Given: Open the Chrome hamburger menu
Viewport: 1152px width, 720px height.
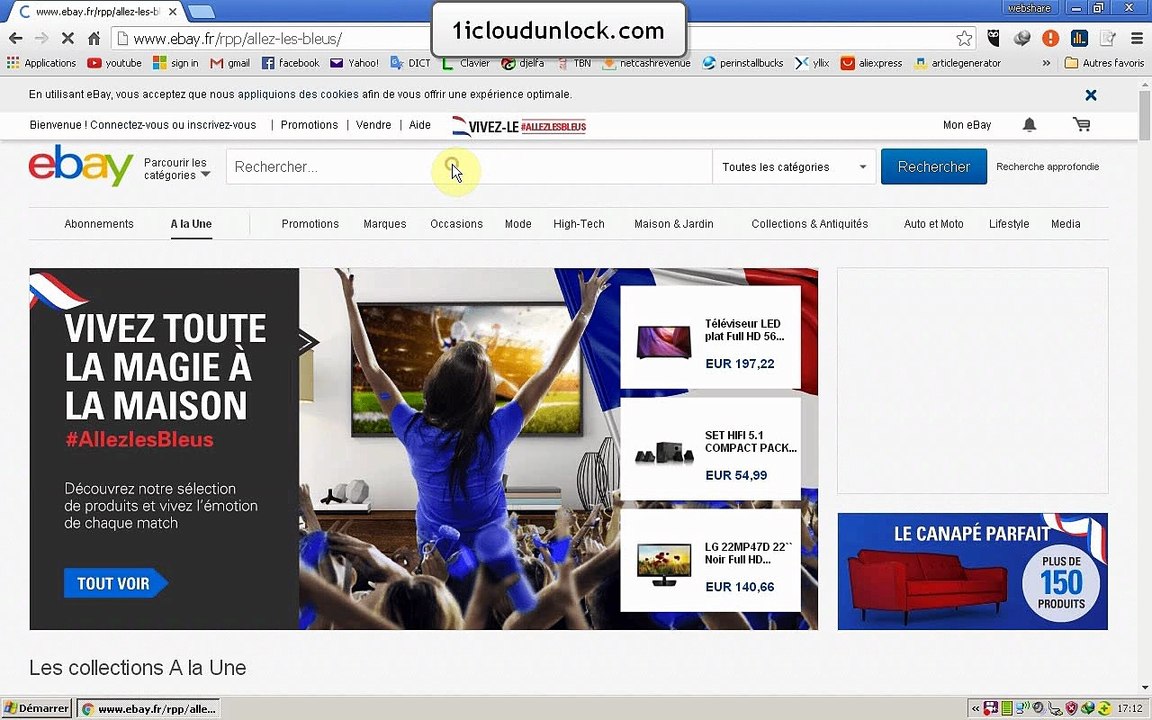Looking at the screenshot, I should (x=1137, y=38).
